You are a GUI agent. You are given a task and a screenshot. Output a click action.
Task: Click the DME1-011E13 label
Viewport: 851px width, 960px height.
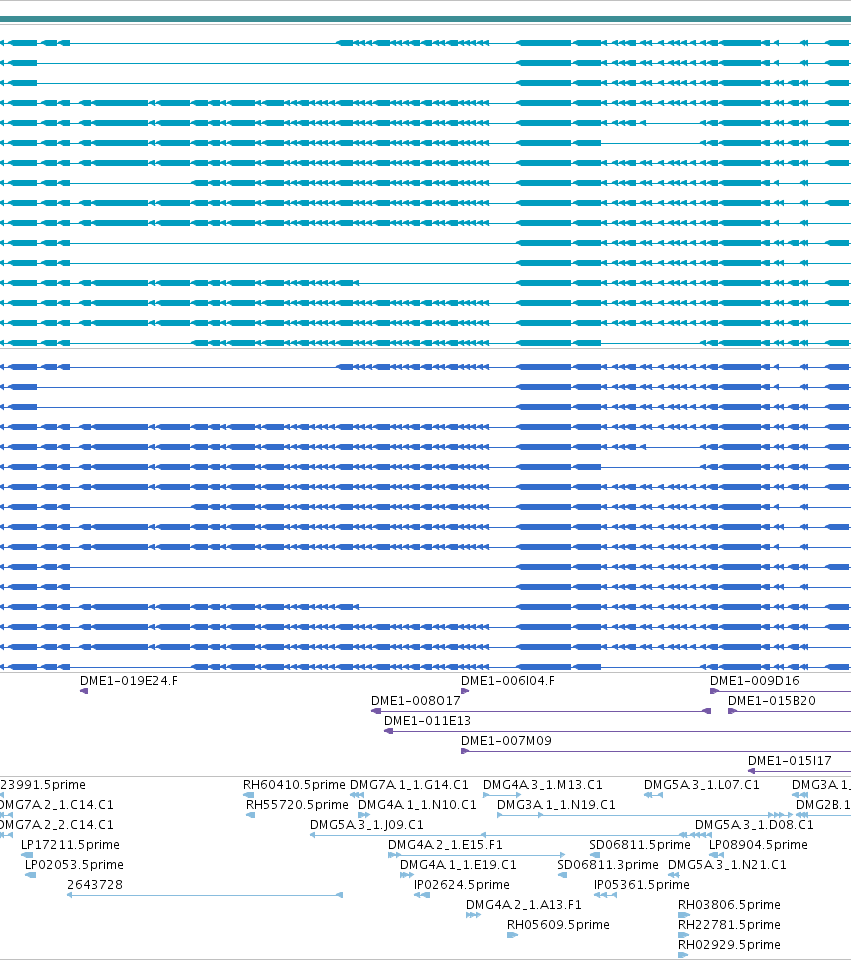[x=427, y=721]
